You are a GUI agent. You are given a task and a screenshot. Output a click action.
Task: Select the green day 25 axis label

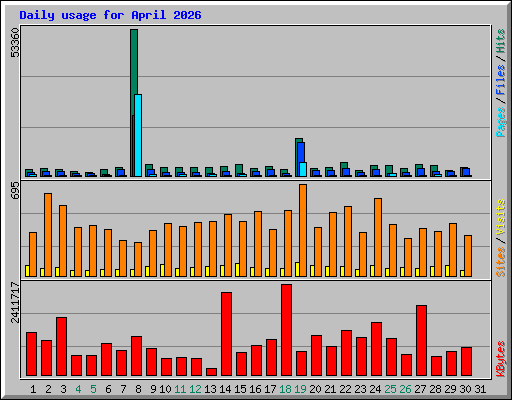click(390, 389)
